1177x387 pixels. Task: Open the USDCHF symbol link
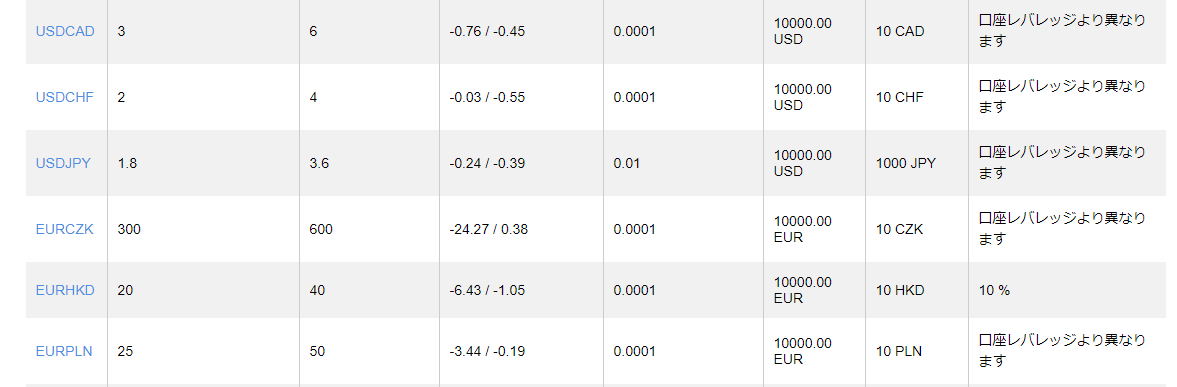coord(65,98)
